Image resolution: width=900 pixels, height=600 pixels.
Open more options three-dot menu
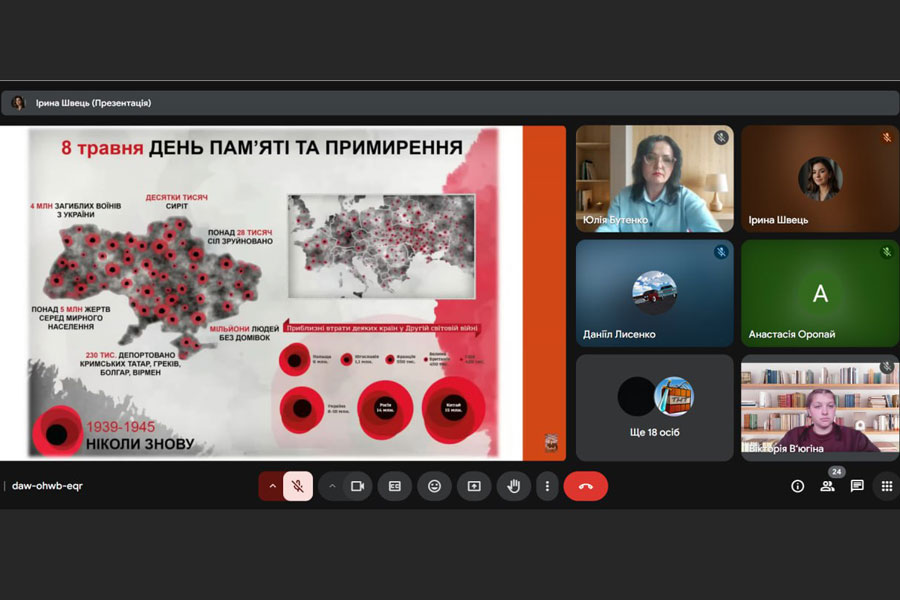tap(547, 486)
